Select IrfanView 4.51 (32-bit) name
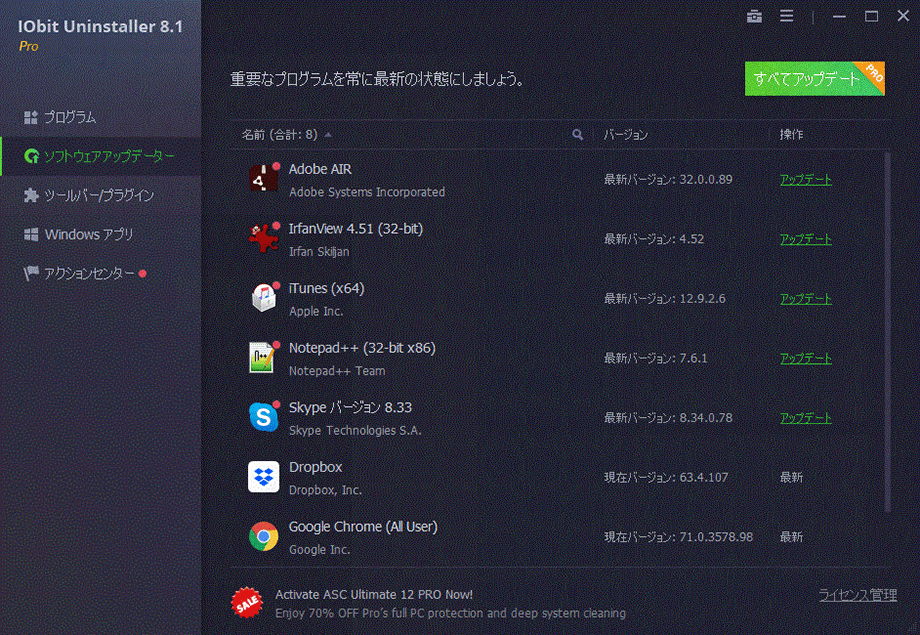 tap(356, 229)
